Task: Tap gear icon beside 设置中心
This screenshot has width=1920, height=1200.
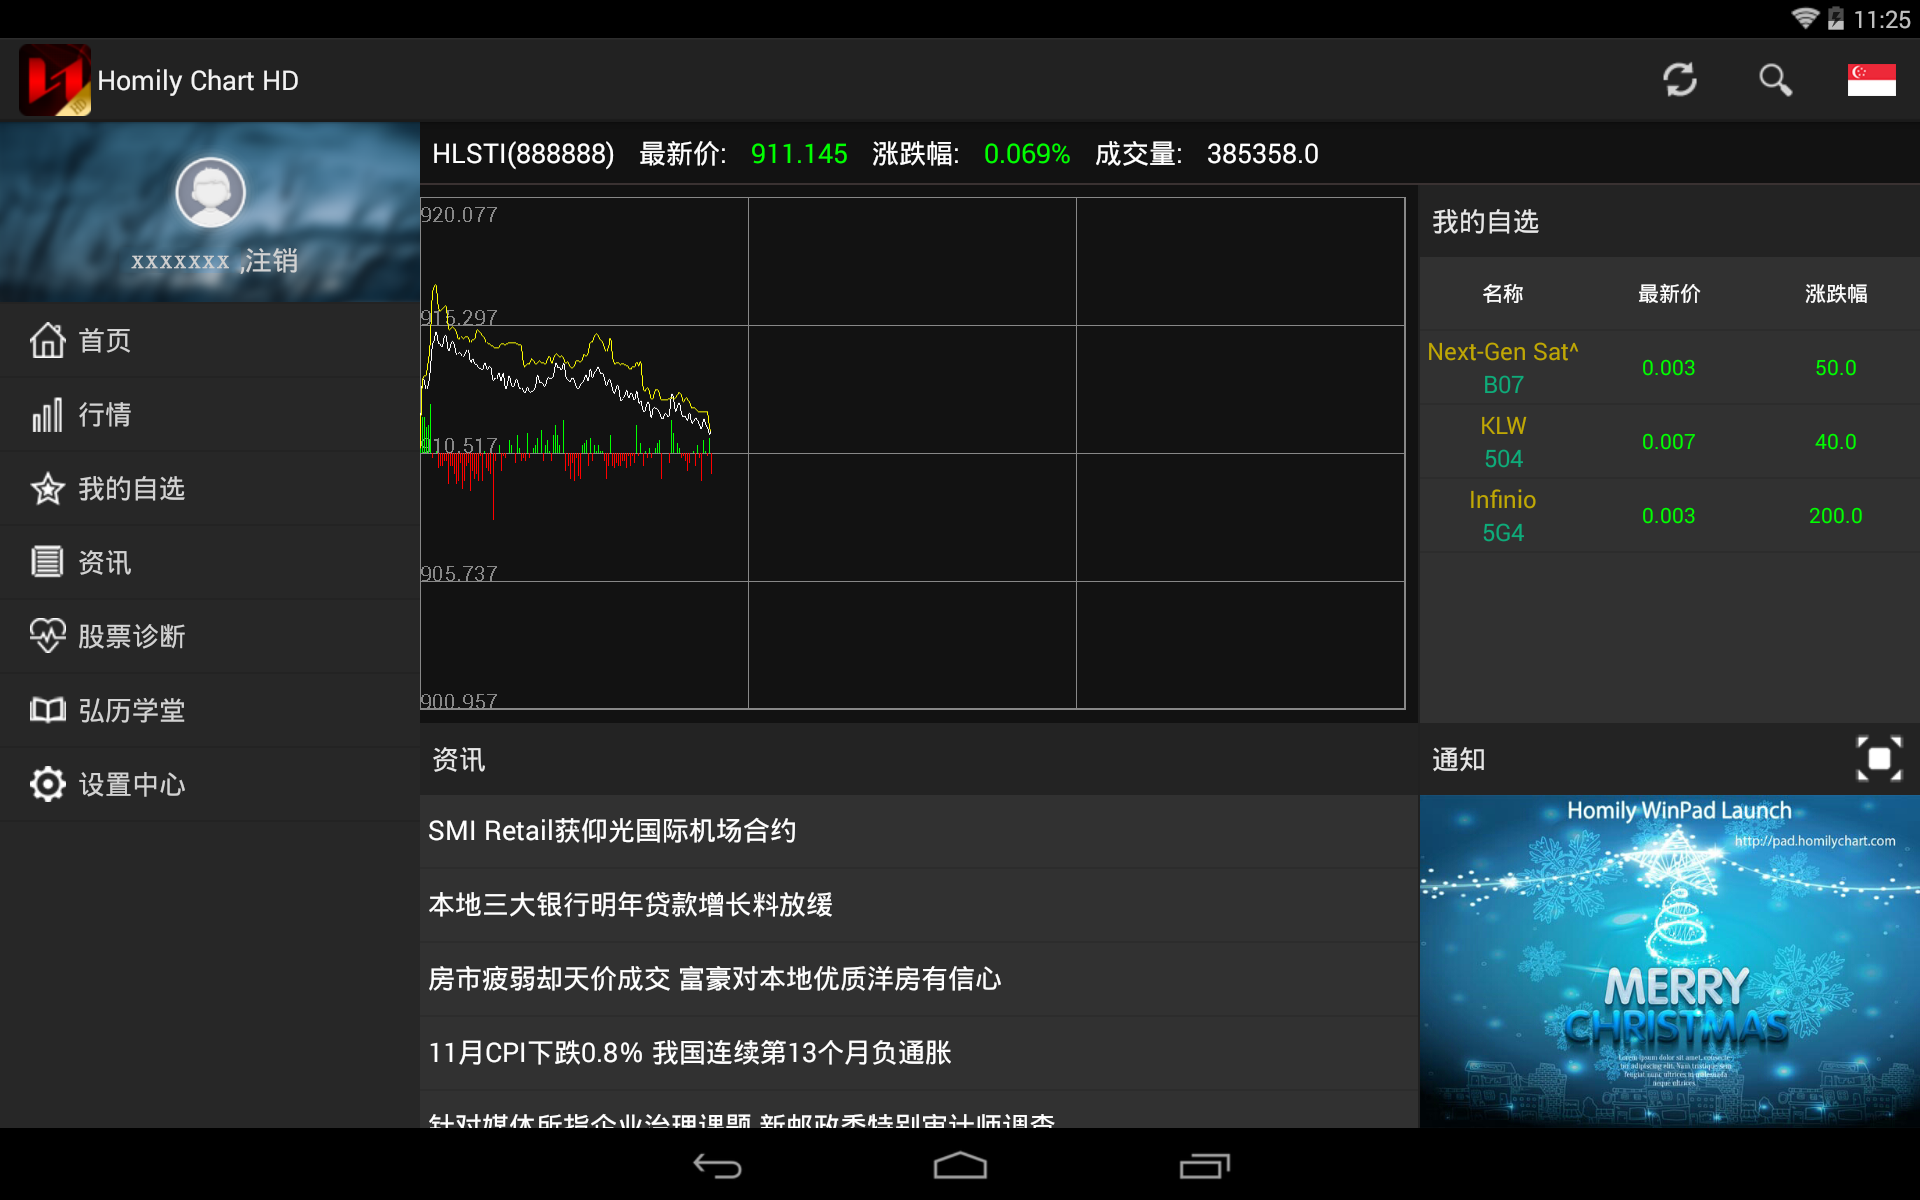Action: click(x=47, y=784)
